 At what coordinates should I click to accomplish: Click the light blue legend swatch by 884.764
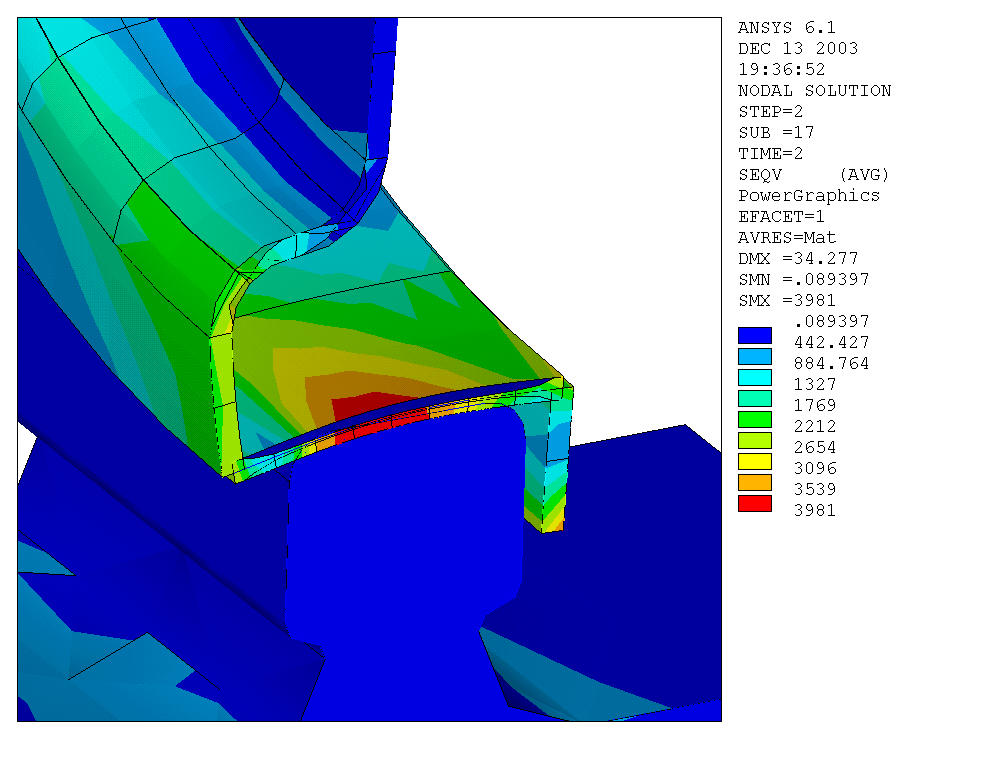(754, 356)
